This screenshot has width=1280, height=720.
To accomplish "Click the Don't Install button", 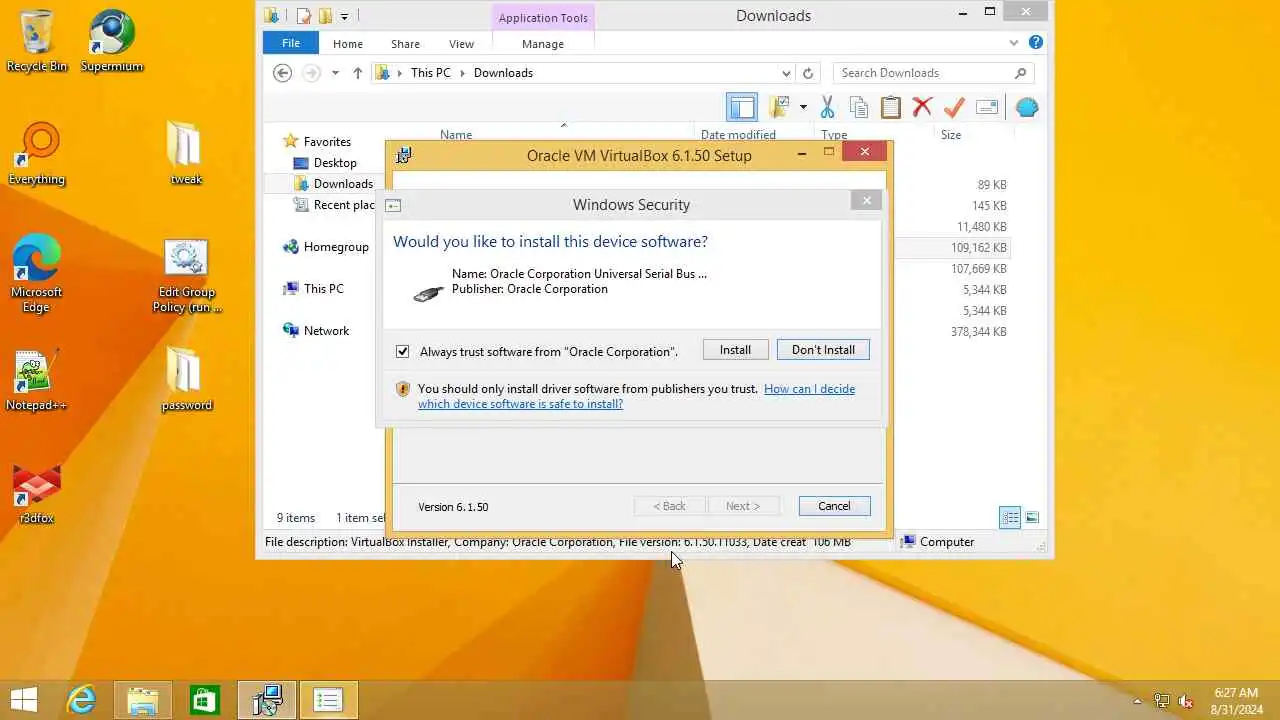I will tap(823, 350).
